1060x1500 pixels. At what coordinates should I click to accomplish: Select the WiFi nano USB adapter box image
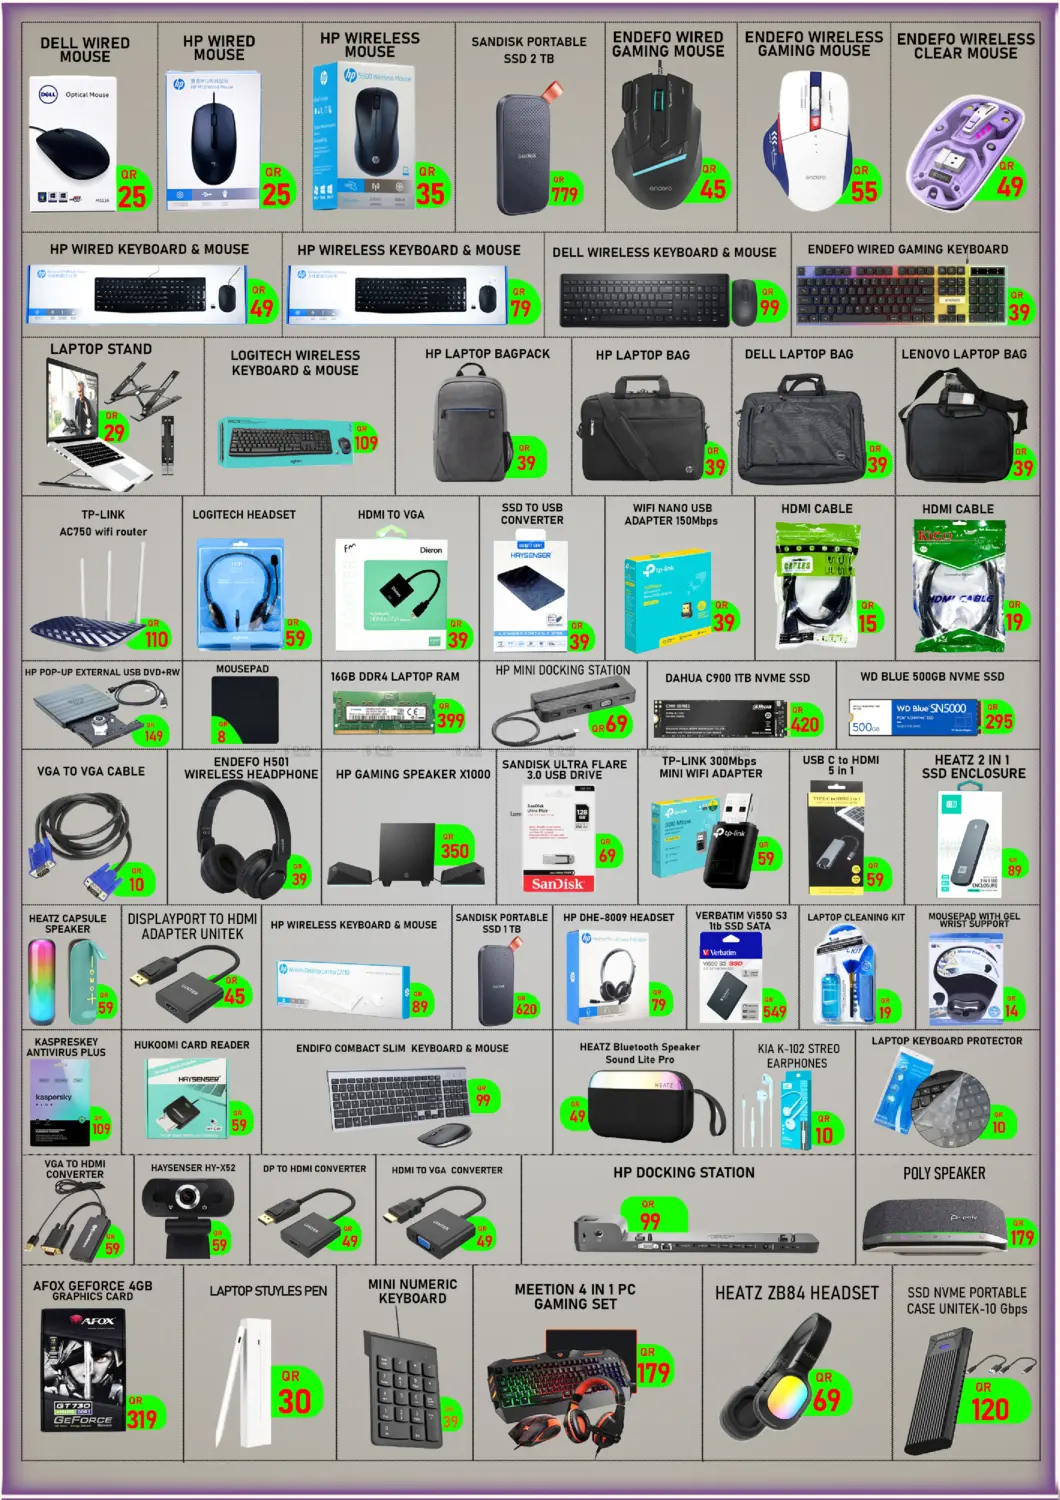(x=667, y=601)
